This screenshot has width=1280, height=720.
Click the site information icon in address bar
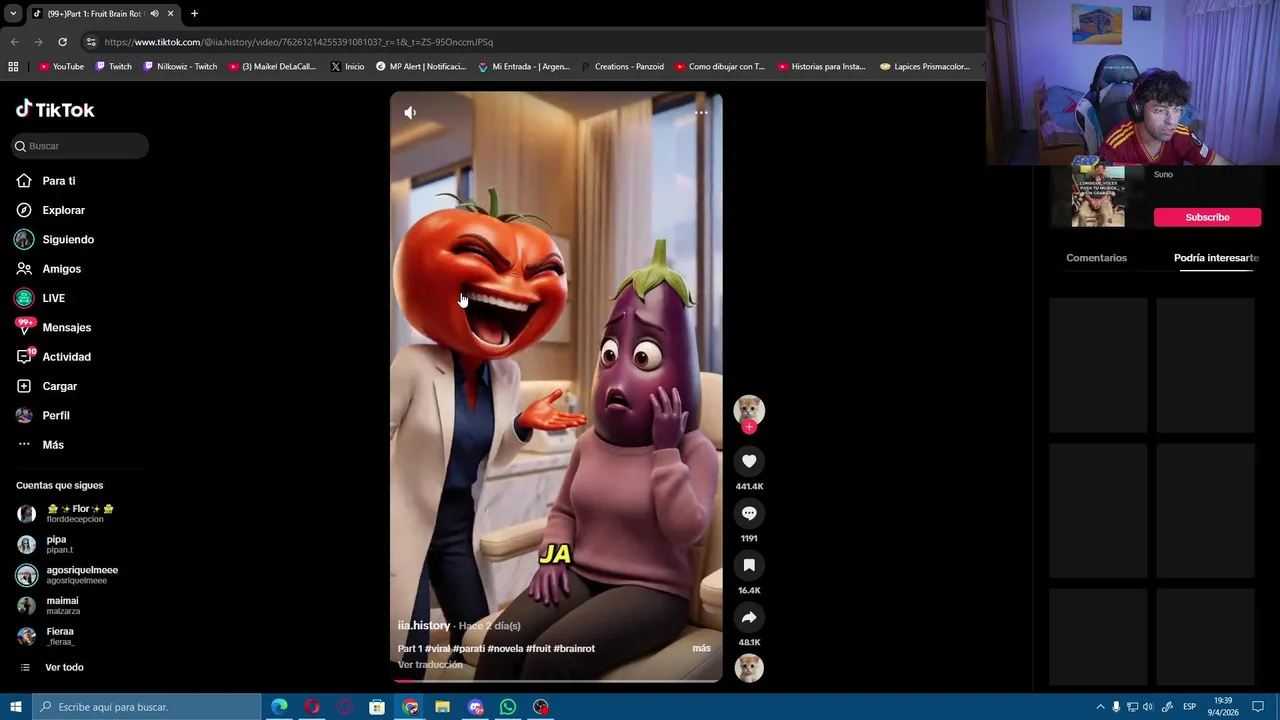click(x=91, y=42)
